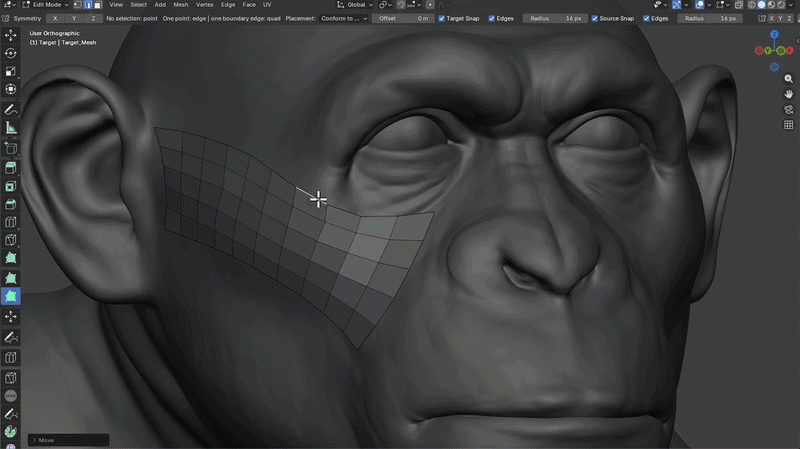
Task: Open the editor type dropdown
Action: coord(9,5)
